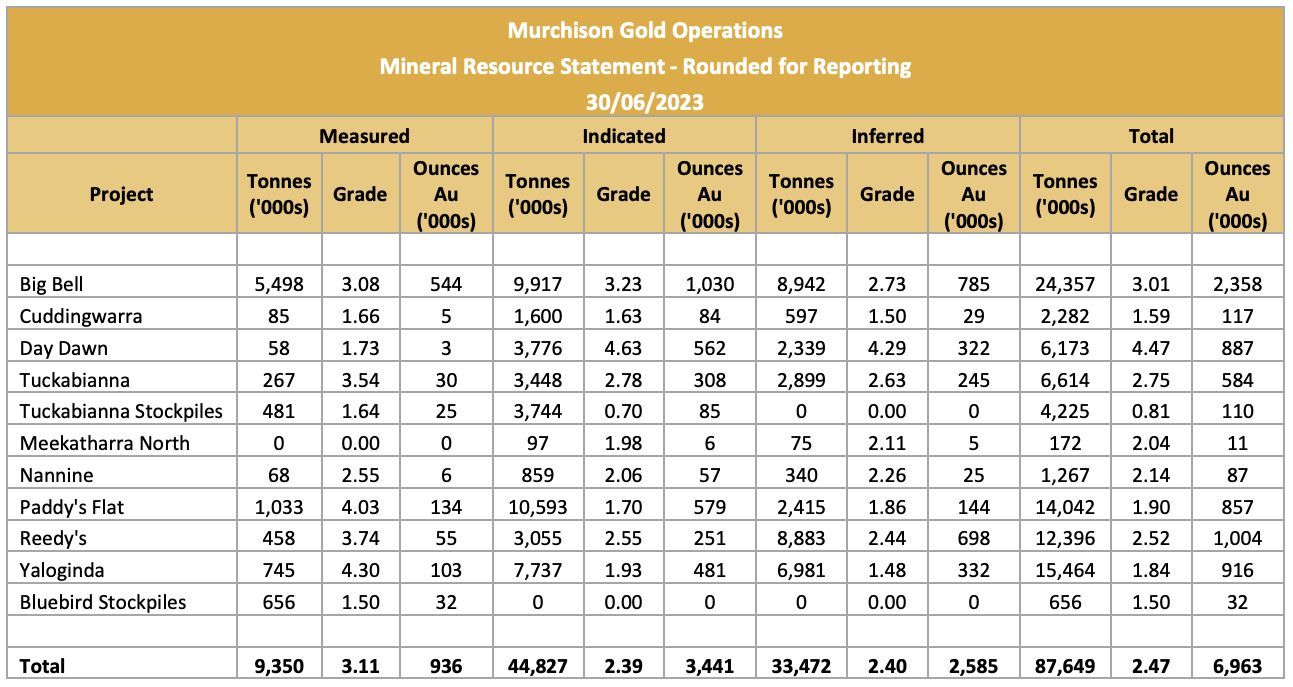
Task: Click the Inferred column group header
Action: [x=887, y=135]
